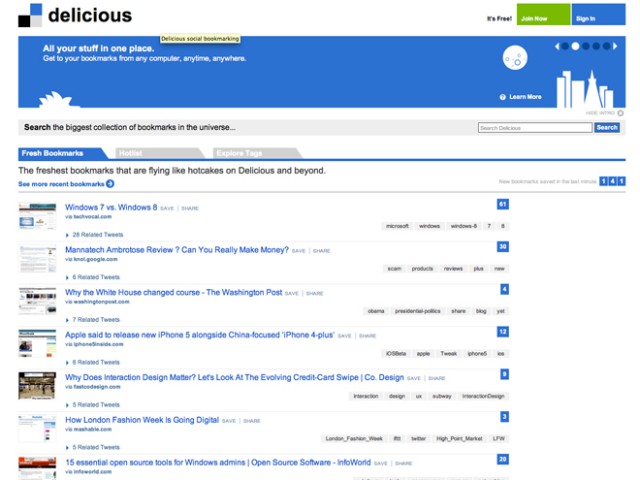Open Mannatech review thumbnail

point(37,259)
